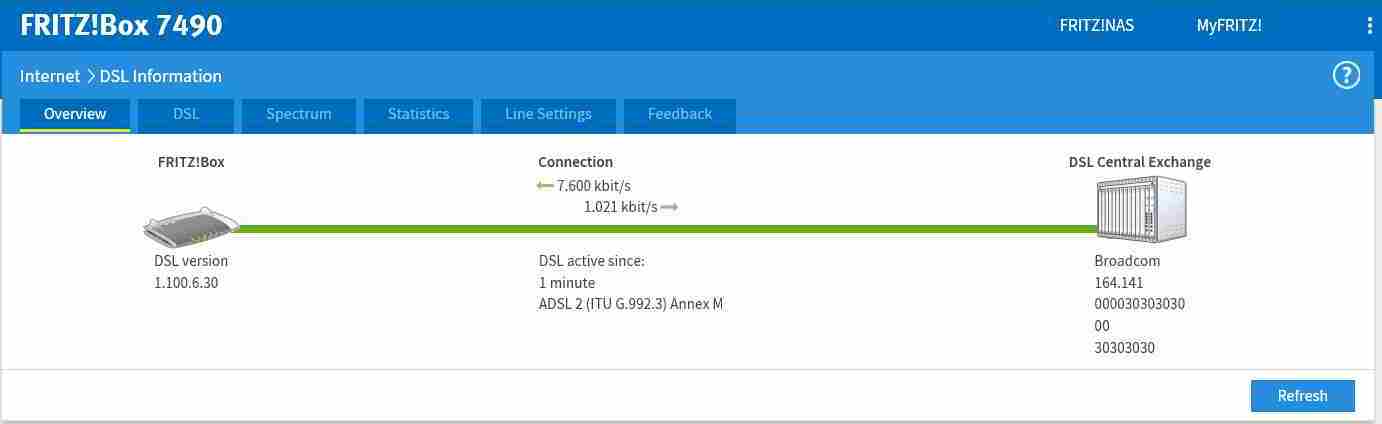
Task: Click the FRITZ!Box heading above the router
Action: point(191,162)
